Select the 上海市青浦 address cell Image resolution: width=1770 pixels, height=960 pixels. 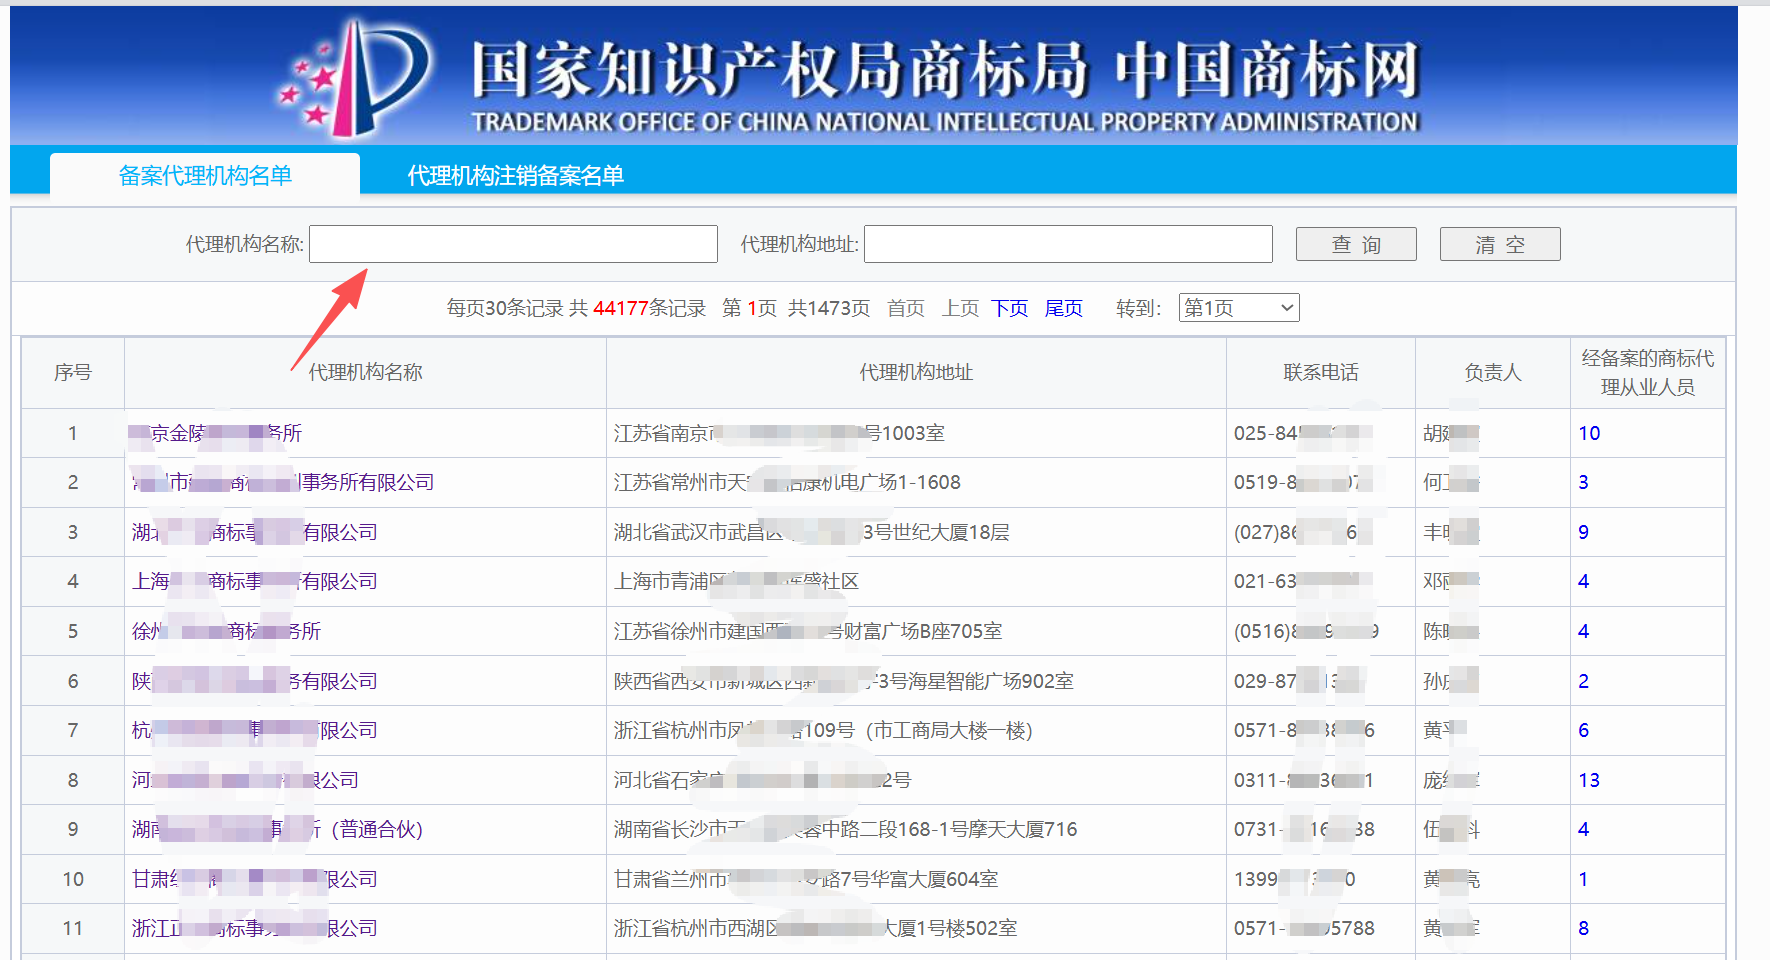[736, 581]
